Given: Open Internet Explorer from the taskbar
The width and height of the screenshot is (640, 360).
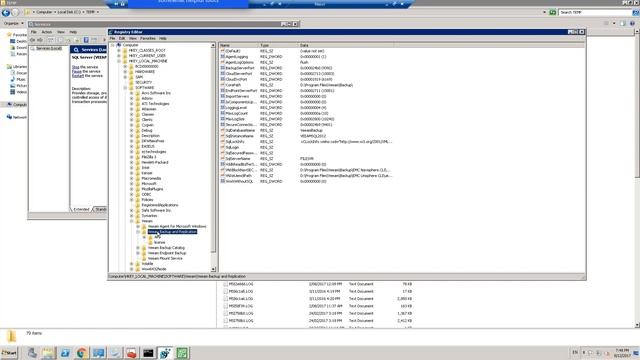Looking at the screenshot, I should coord(64,353).
